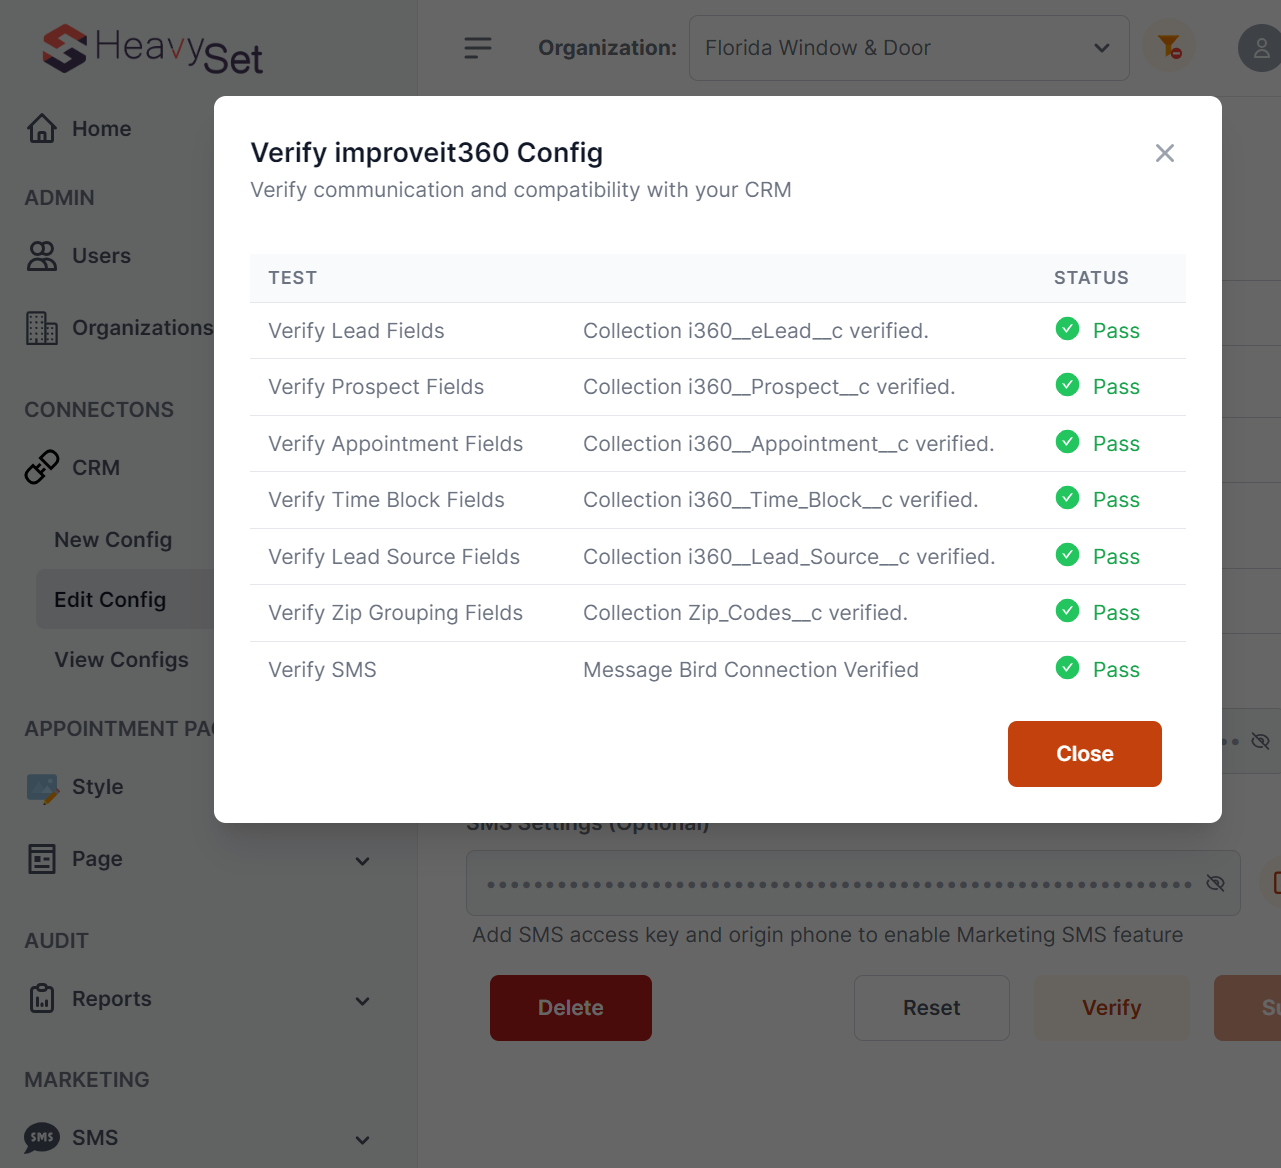Click the HeavySet logo
Screen dimensions: 1281x1168
coord(150,47)
